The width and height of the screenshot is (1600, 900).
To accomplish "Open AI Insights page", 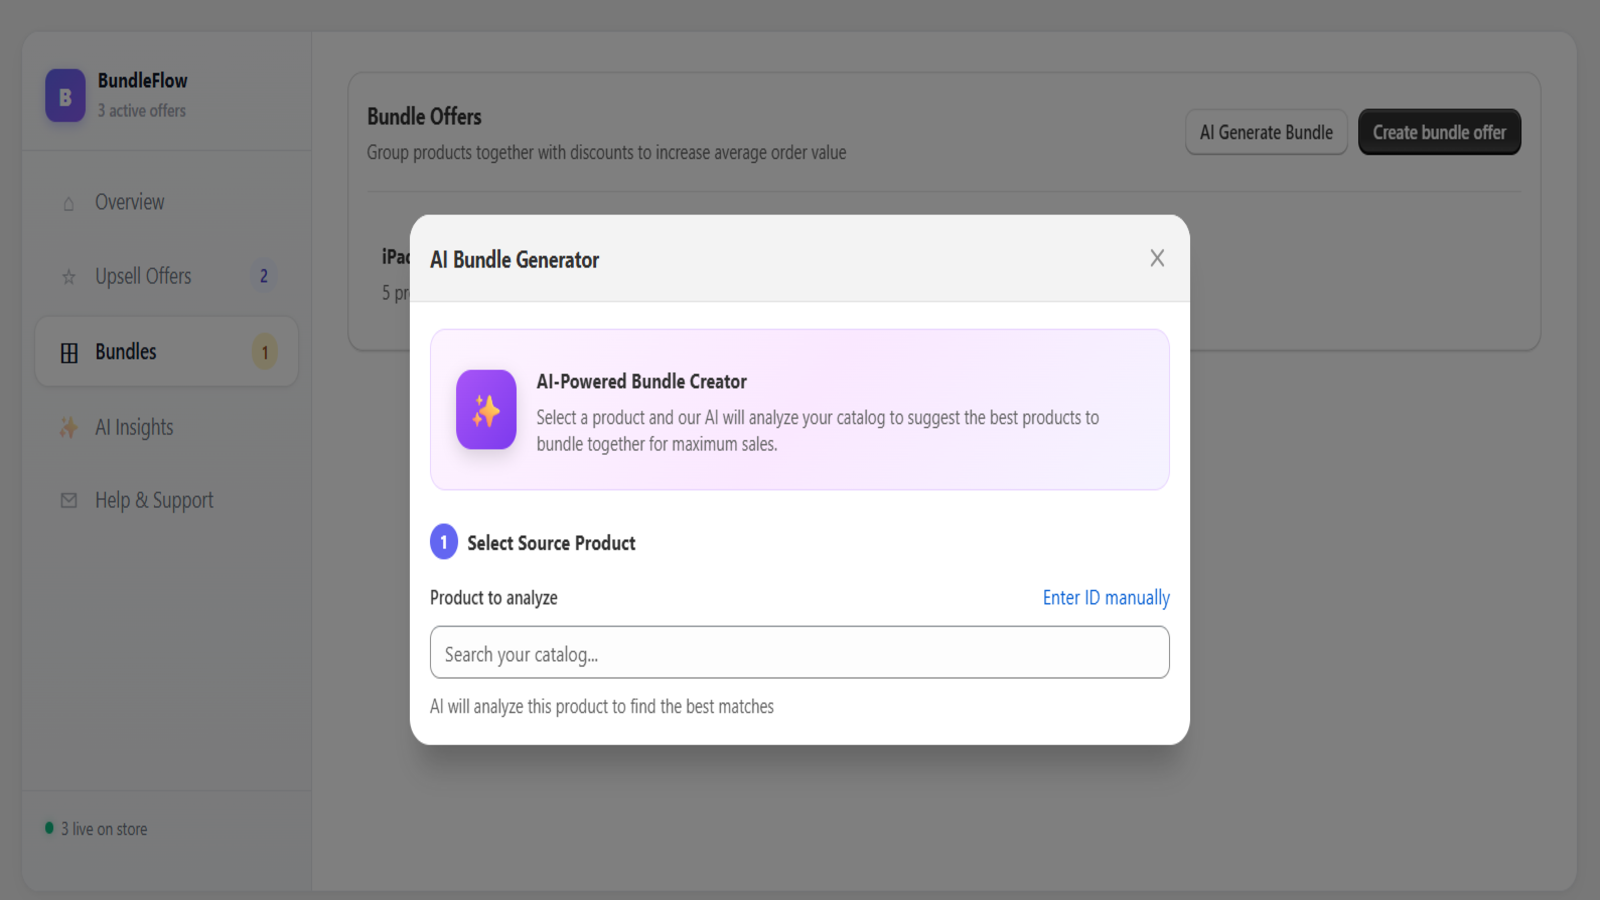I will point(134,427).
